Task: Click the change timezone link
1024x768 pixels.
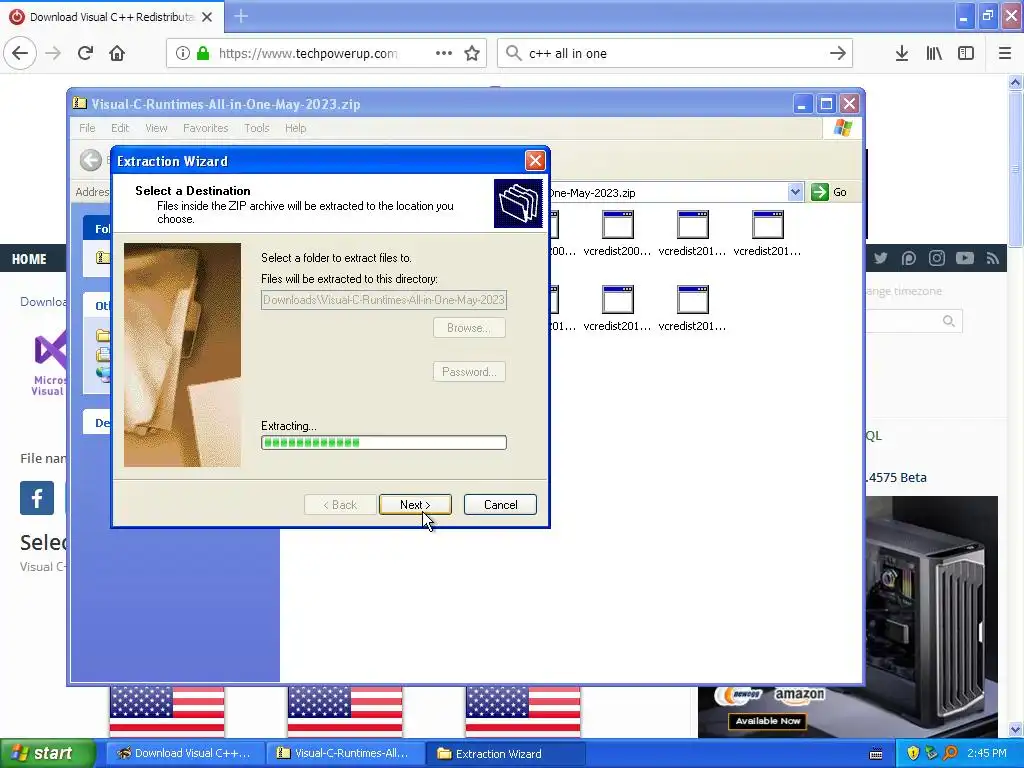Action: click(904, 291)
